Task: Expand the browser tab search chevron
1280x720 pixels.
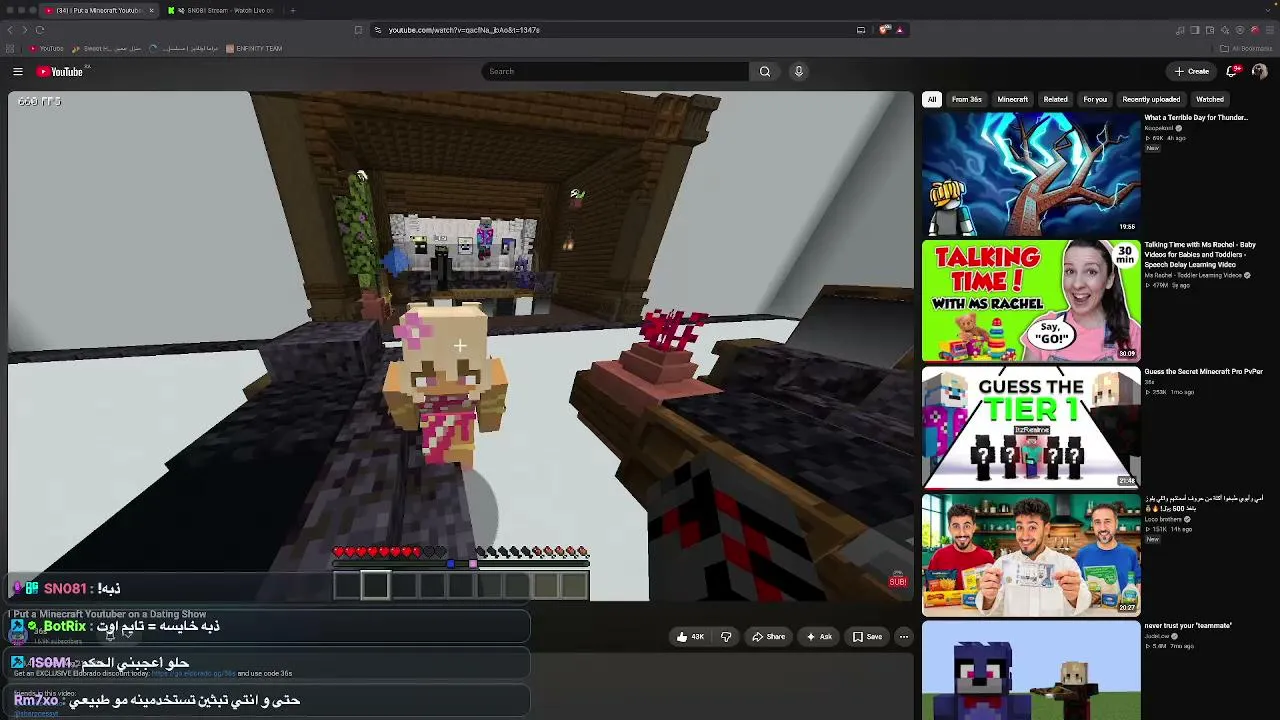Action: click(x=1269, y=10)
